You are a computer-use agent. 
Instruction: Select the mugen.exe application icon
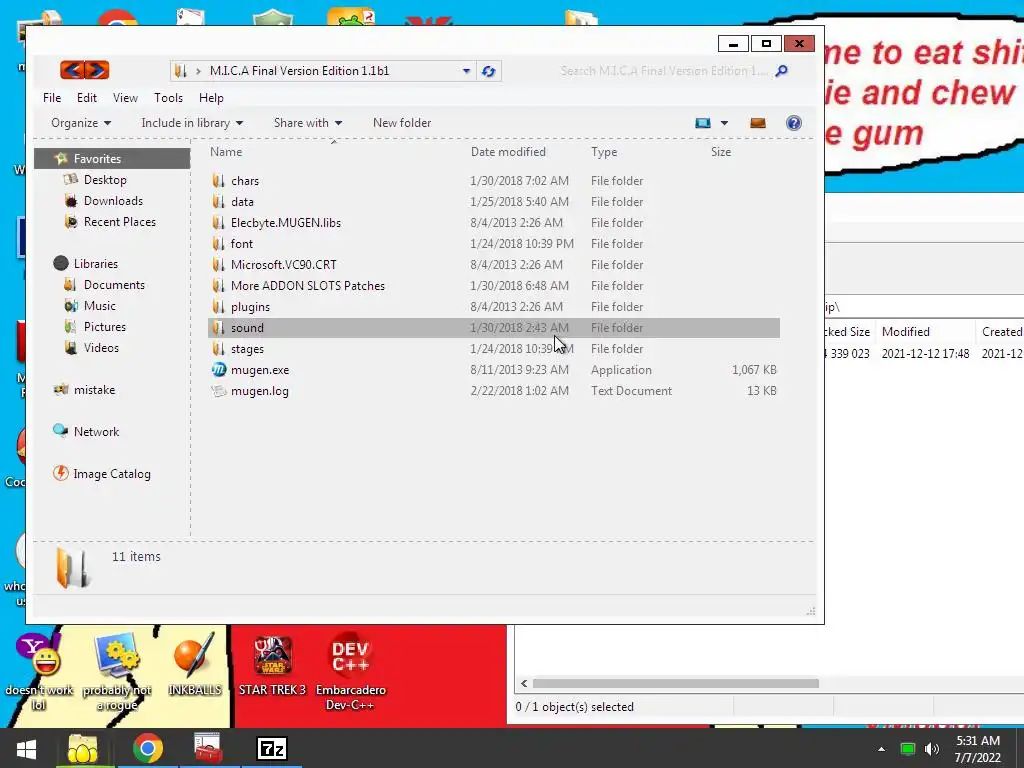219,370
